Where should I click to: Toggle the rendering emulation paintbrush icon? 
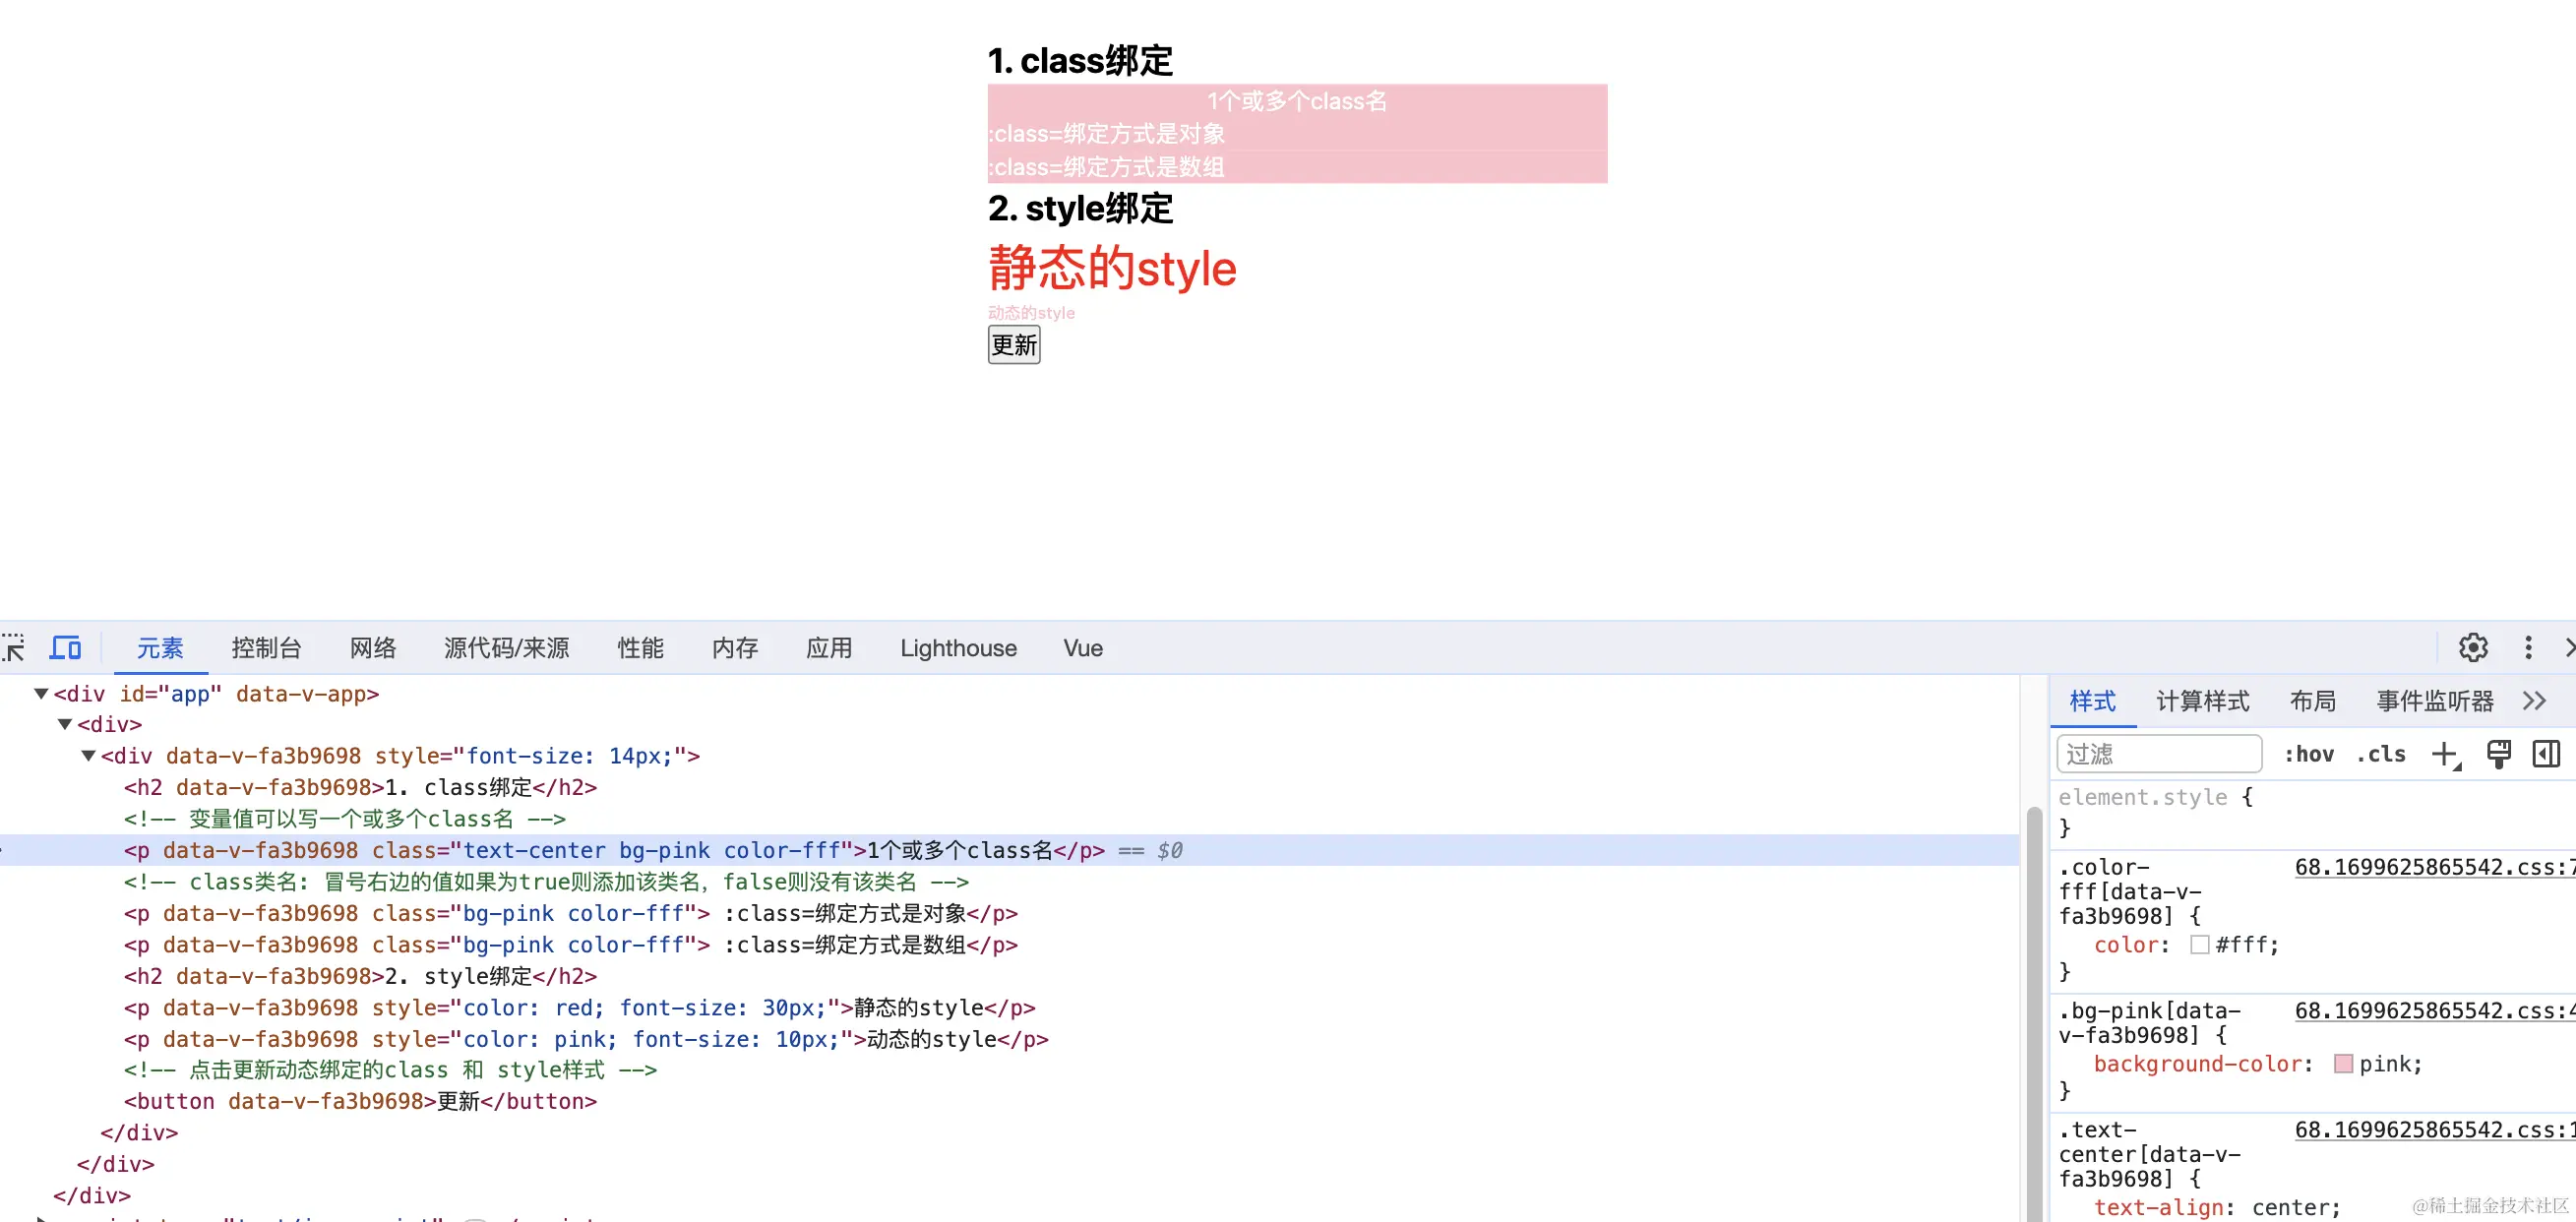[x=2498, y=754]
